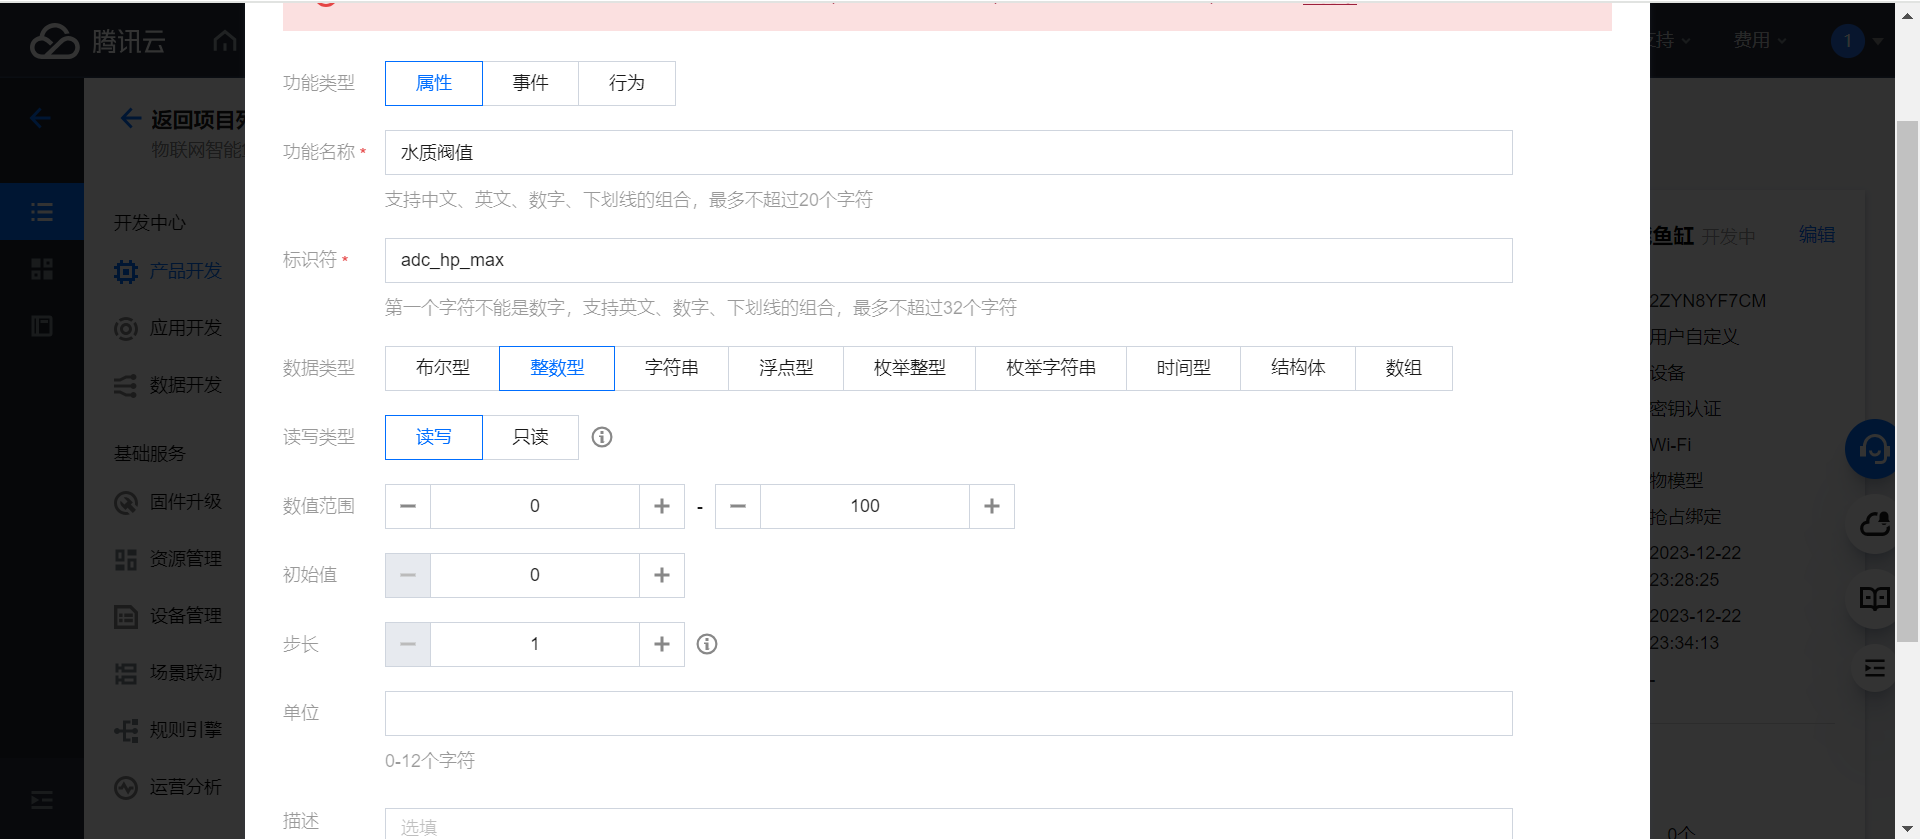Go back via 返回项目 arrow link
Viewport: 1920px width, 839px height.
tap(131, 119)
